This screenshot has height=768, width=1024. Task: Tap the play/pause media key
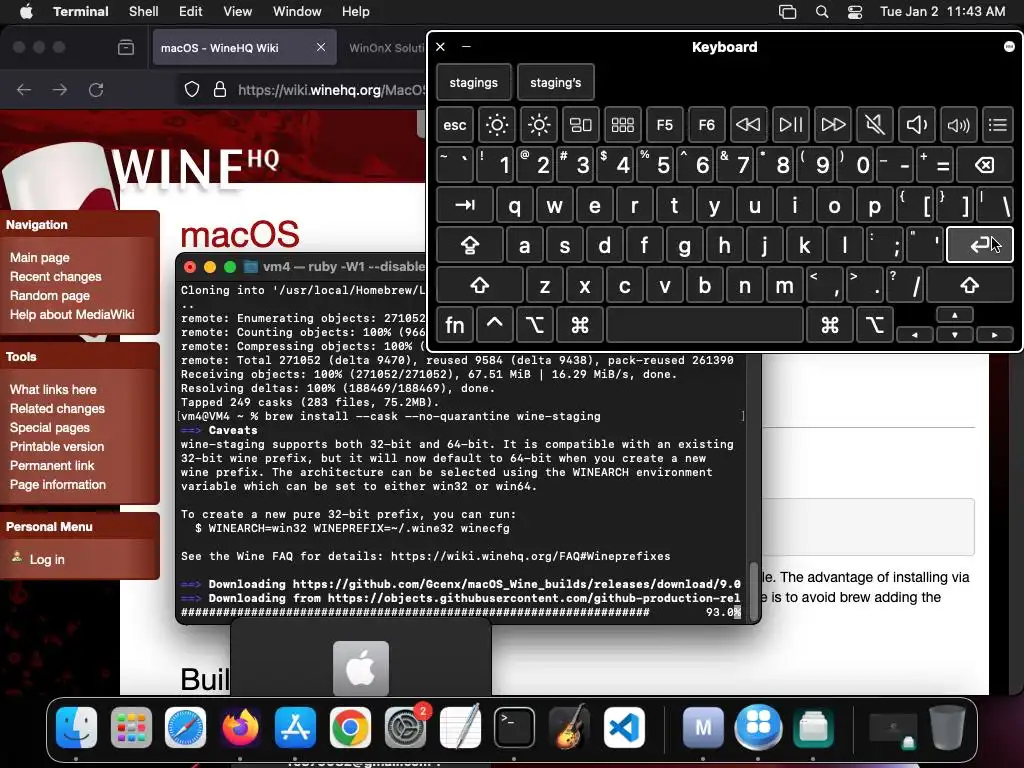[790, 125]
